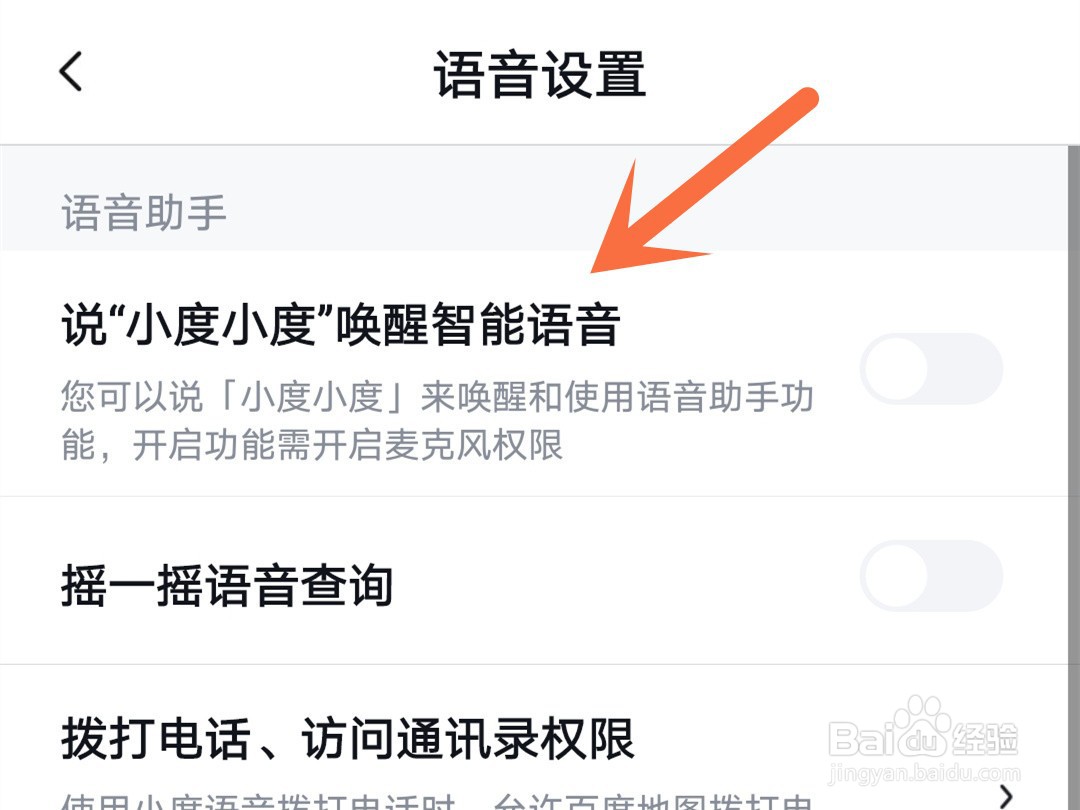Turn on the 摇一摇语音查询 switch
Viewport: 1080px width, 810px height.
931,576
